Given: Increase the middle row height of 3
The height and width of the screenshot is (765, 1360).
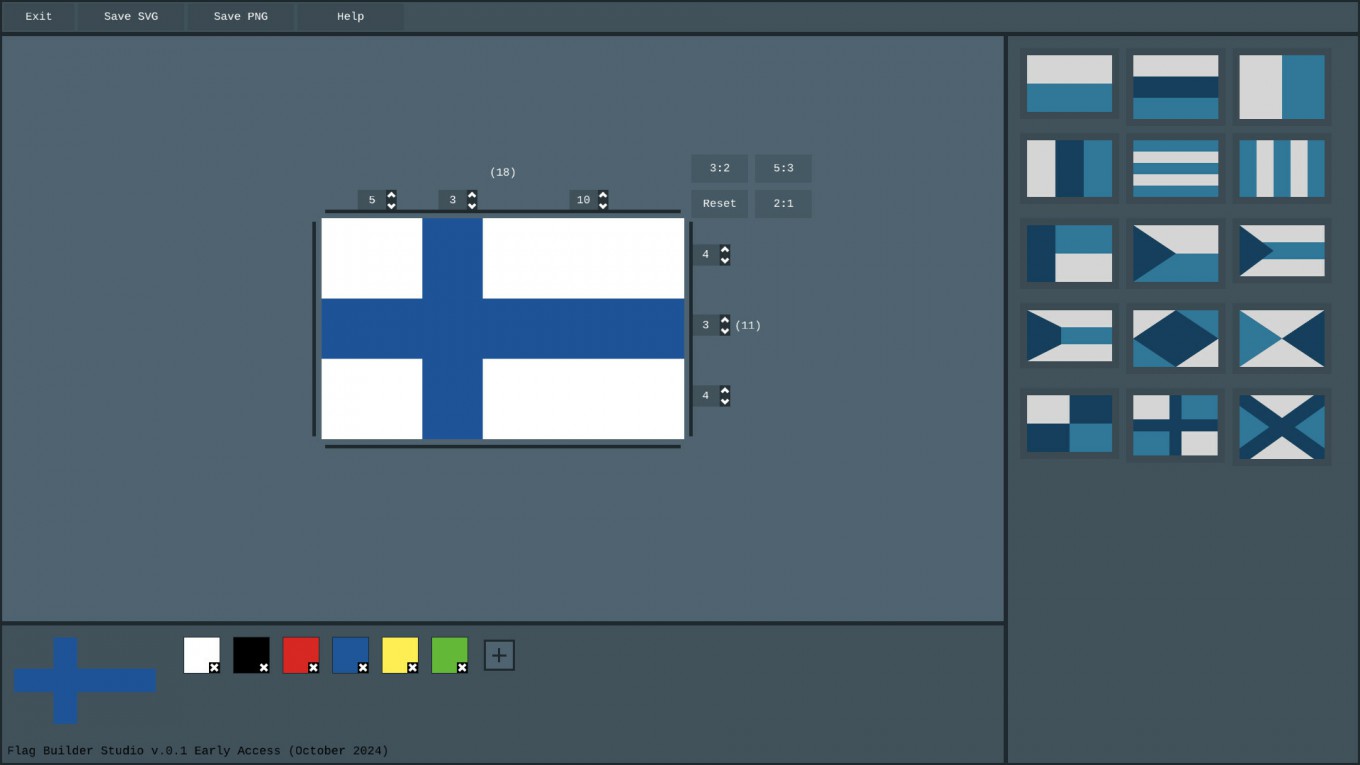Looking at the screenshot, I should click(x=725, y=320).
